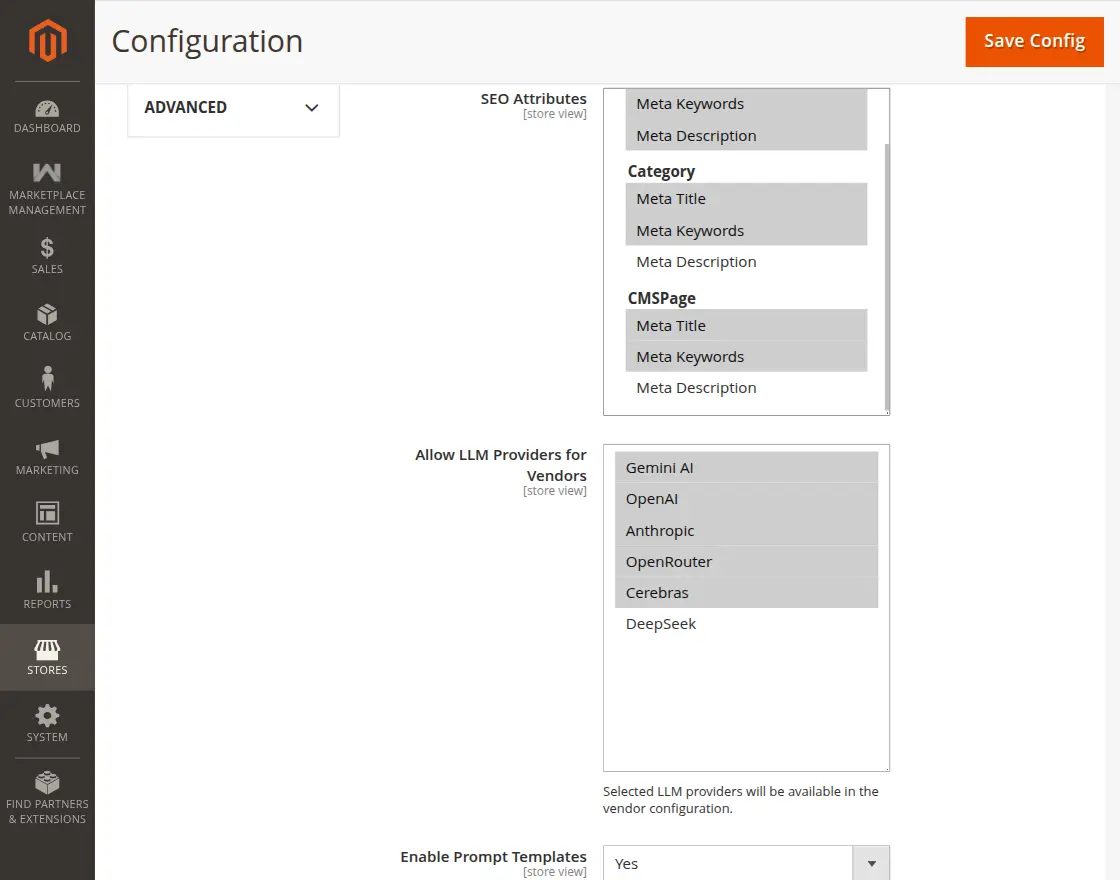1120x880 pixels.
Task: Click the Stores menu label
Action: tap(47, 670)
